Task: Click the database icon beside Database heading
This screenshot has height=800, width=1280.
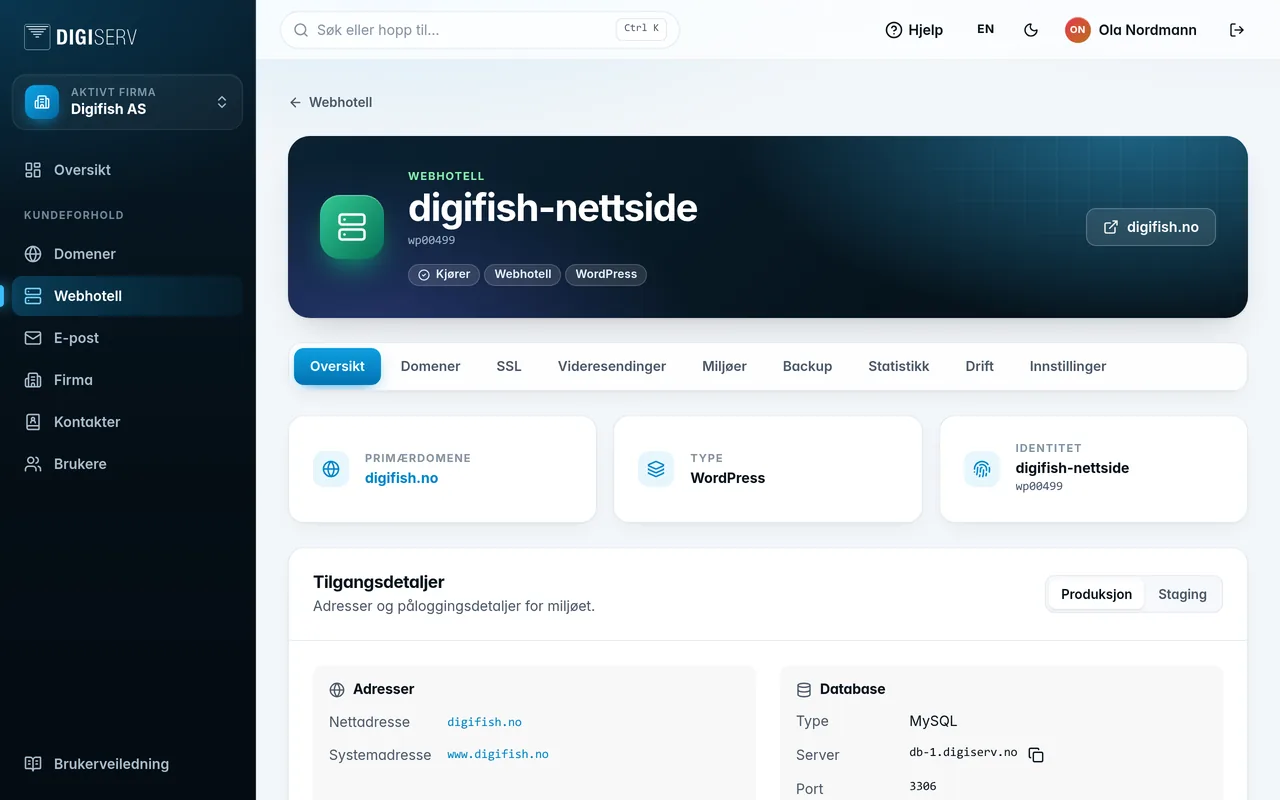Action: click(x=804, y=690)
